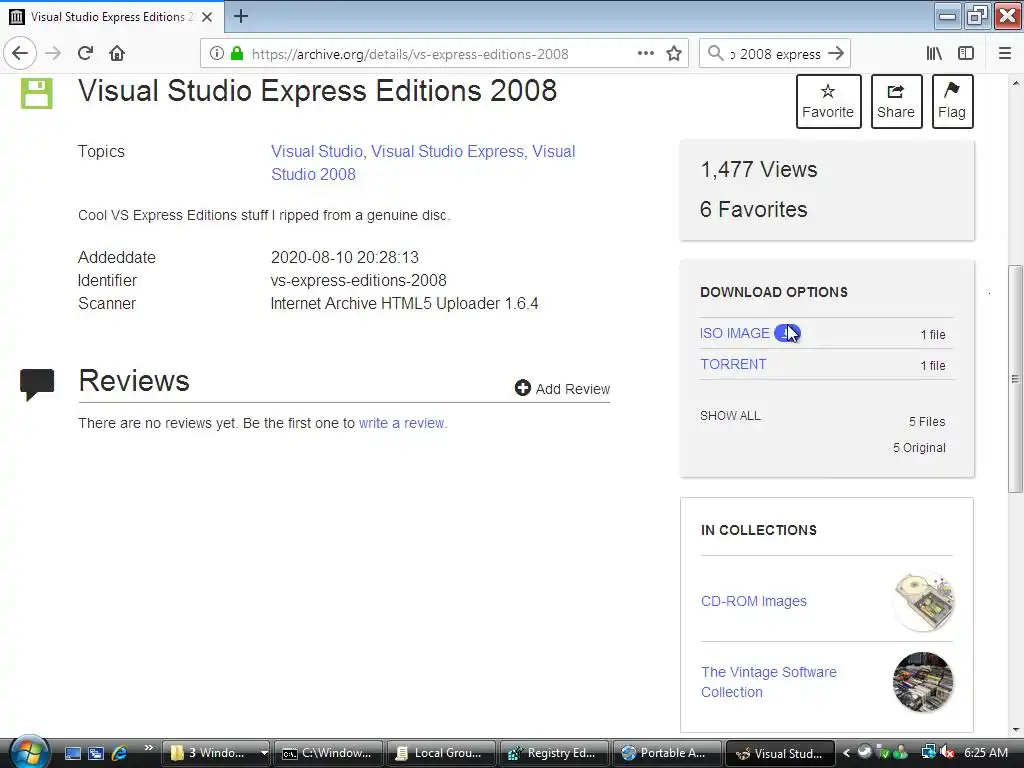The width and height of the screenshot is (1024, 768).
Task: Click scrollbar up arrow
Action: (1015, 84)
